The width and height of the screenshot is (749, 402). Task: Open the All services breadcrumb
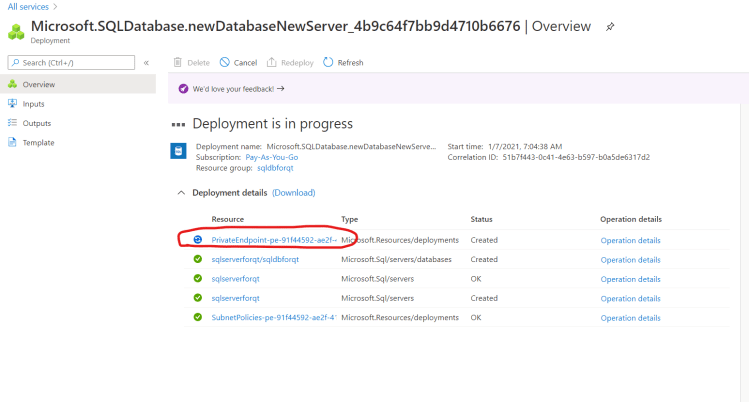pos(28,7)
